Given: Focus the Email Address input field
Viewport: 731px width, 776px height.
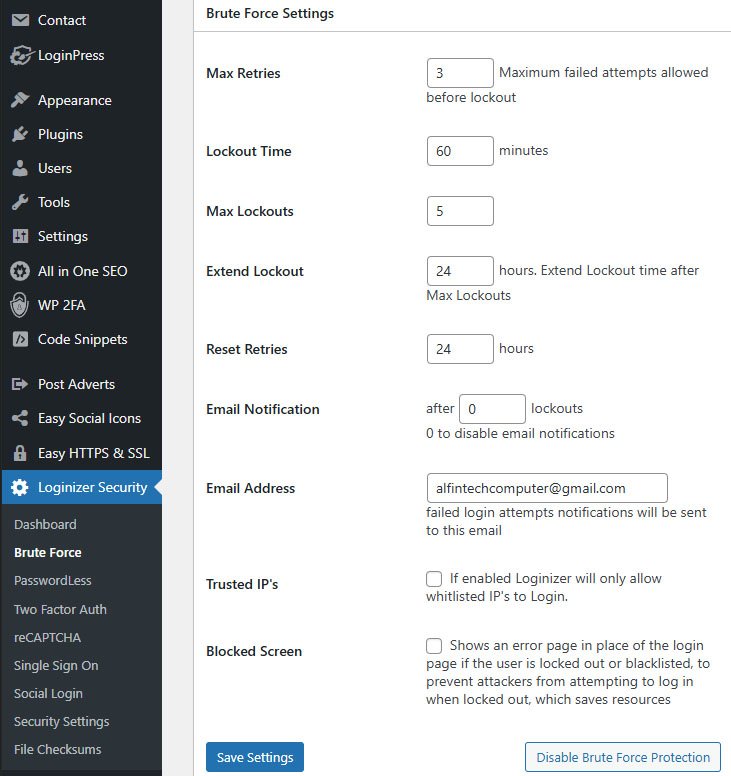Looking at the screenshot, I should [x=547, y=488].
